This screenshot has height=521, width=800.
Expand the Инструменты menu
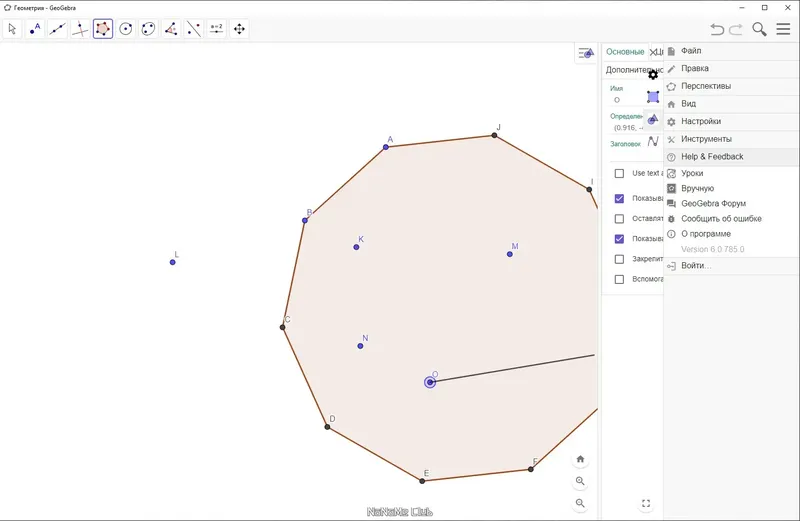coord(732,139)
